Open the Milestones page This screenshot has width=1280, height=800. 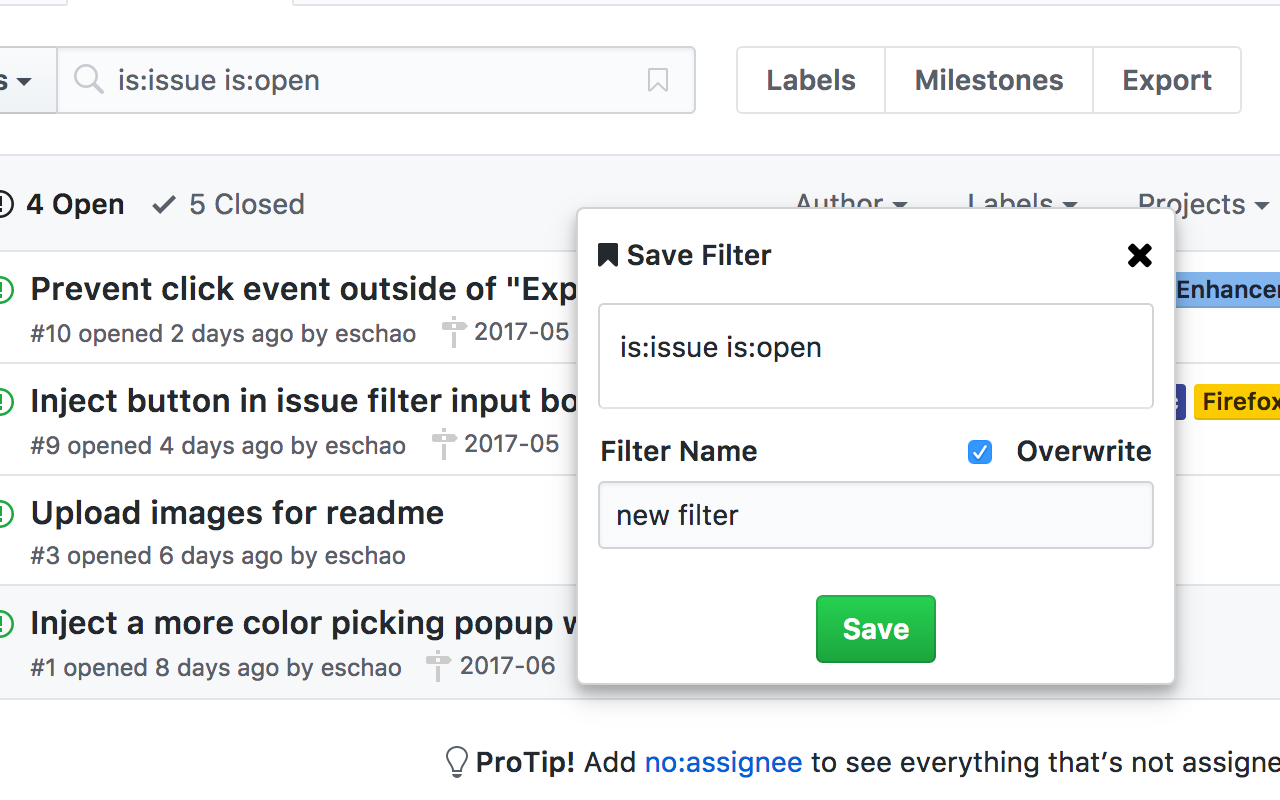(x=989, y=80)
